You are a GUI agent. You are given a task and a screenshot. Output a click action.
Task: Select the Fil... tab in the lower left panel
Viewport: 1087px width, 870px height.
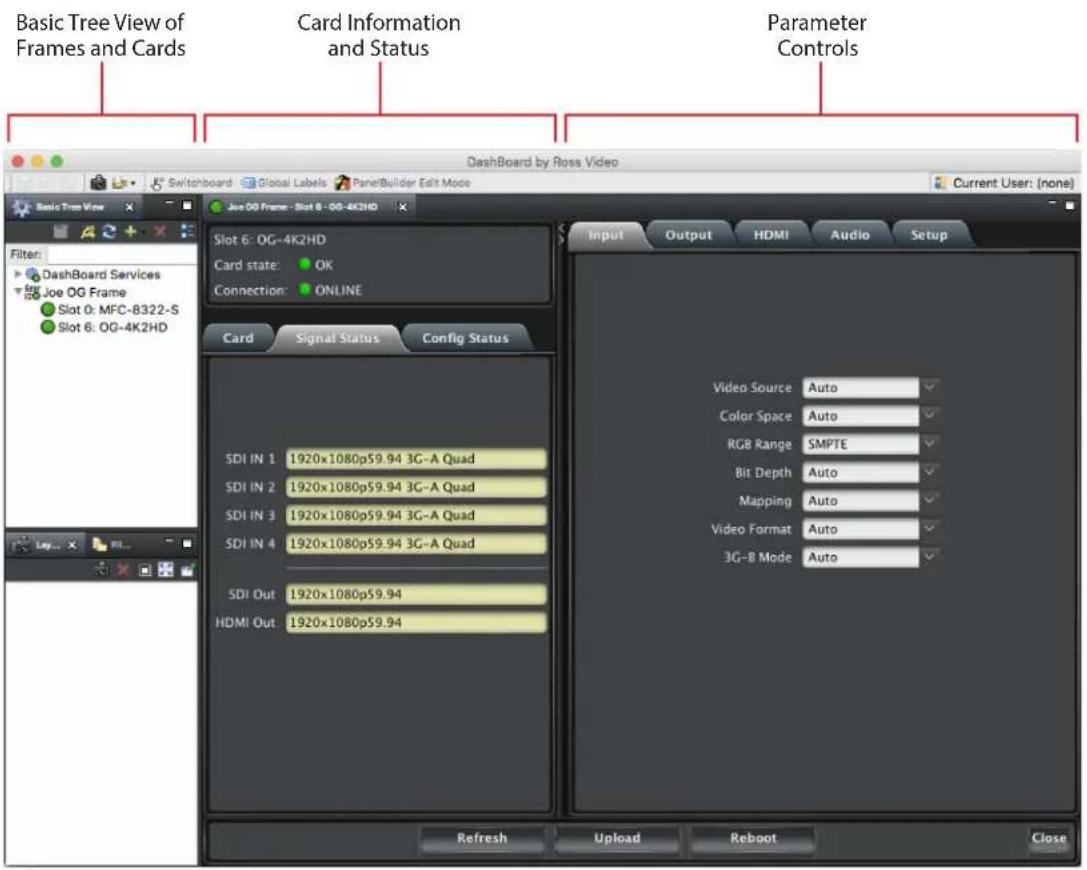pos(113,546)
